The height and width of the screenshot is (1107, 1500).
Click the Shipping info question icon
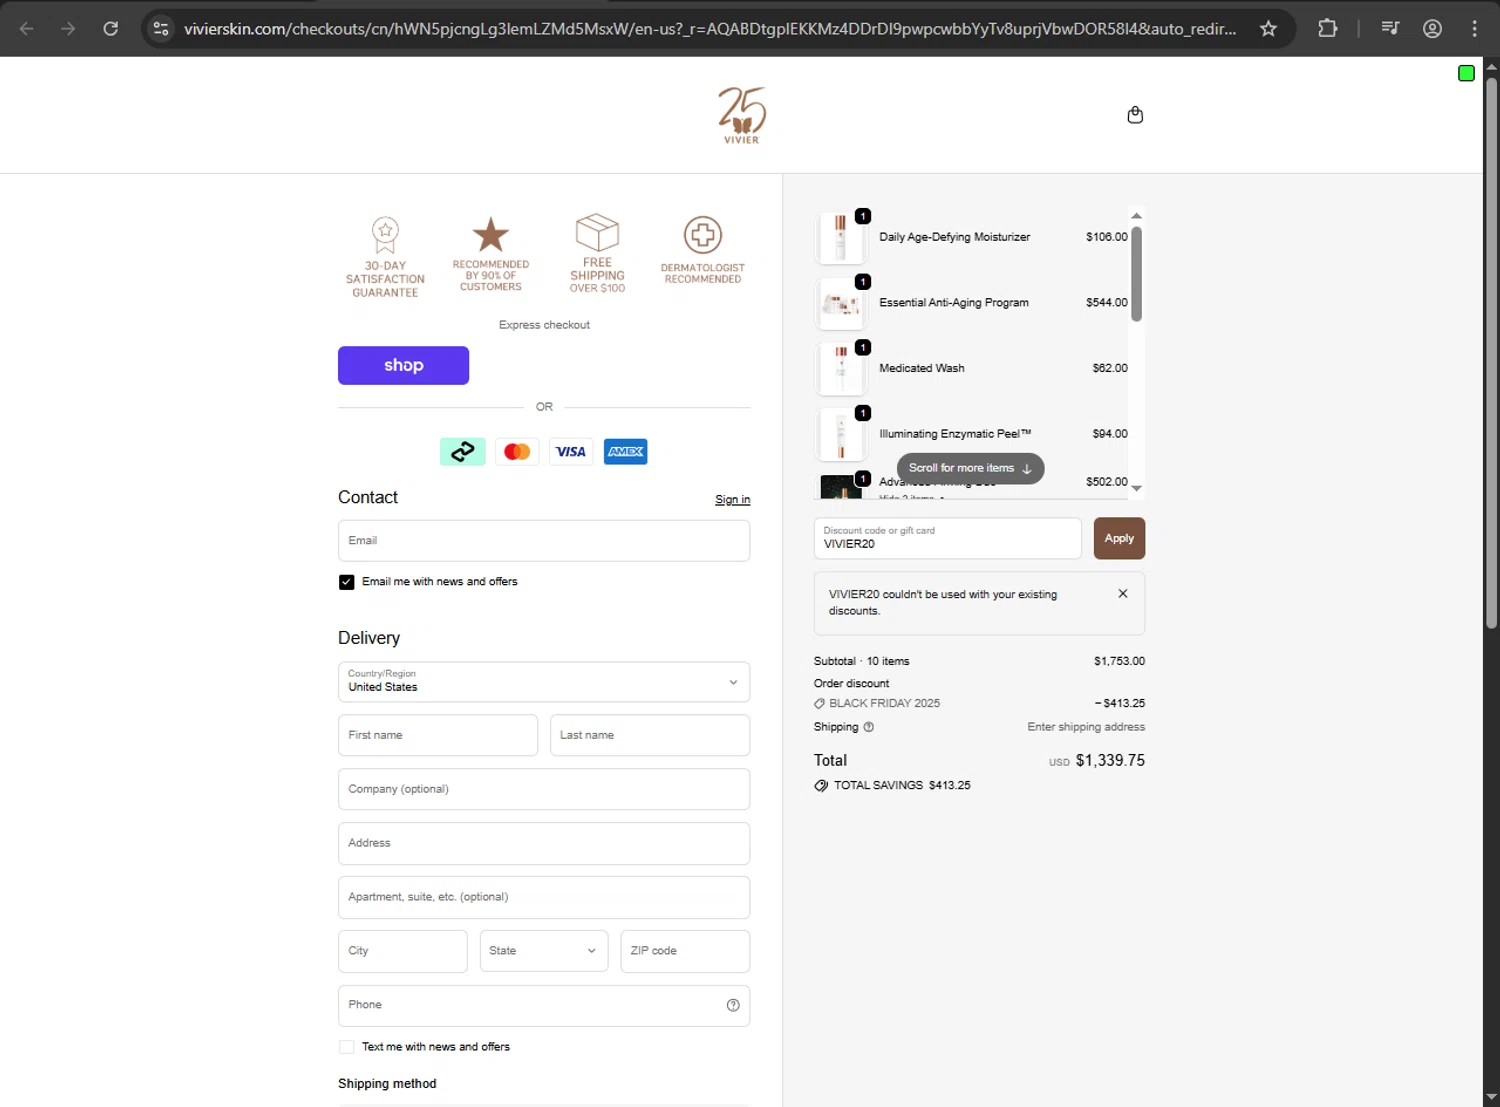pos(868,727)
